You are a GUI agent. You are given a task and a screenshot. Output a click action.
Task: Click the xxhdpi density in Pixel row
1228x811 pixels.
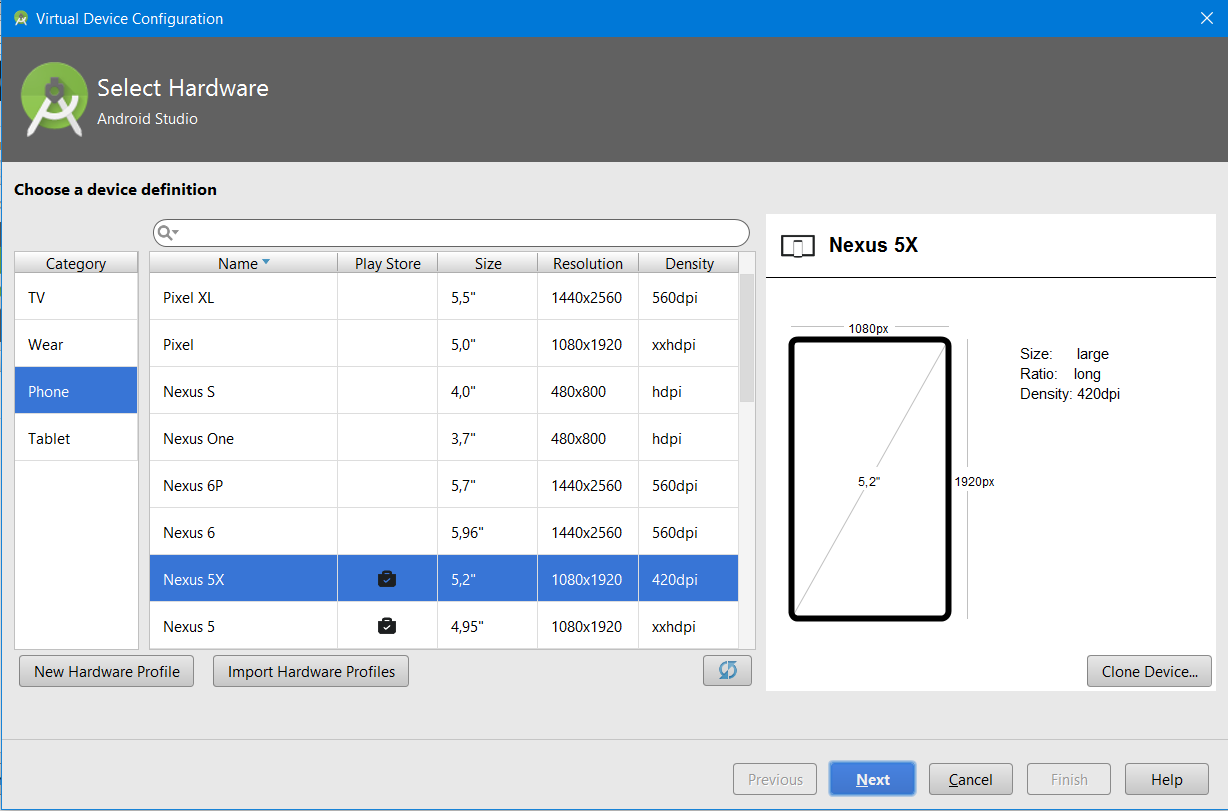coord(674,344)
